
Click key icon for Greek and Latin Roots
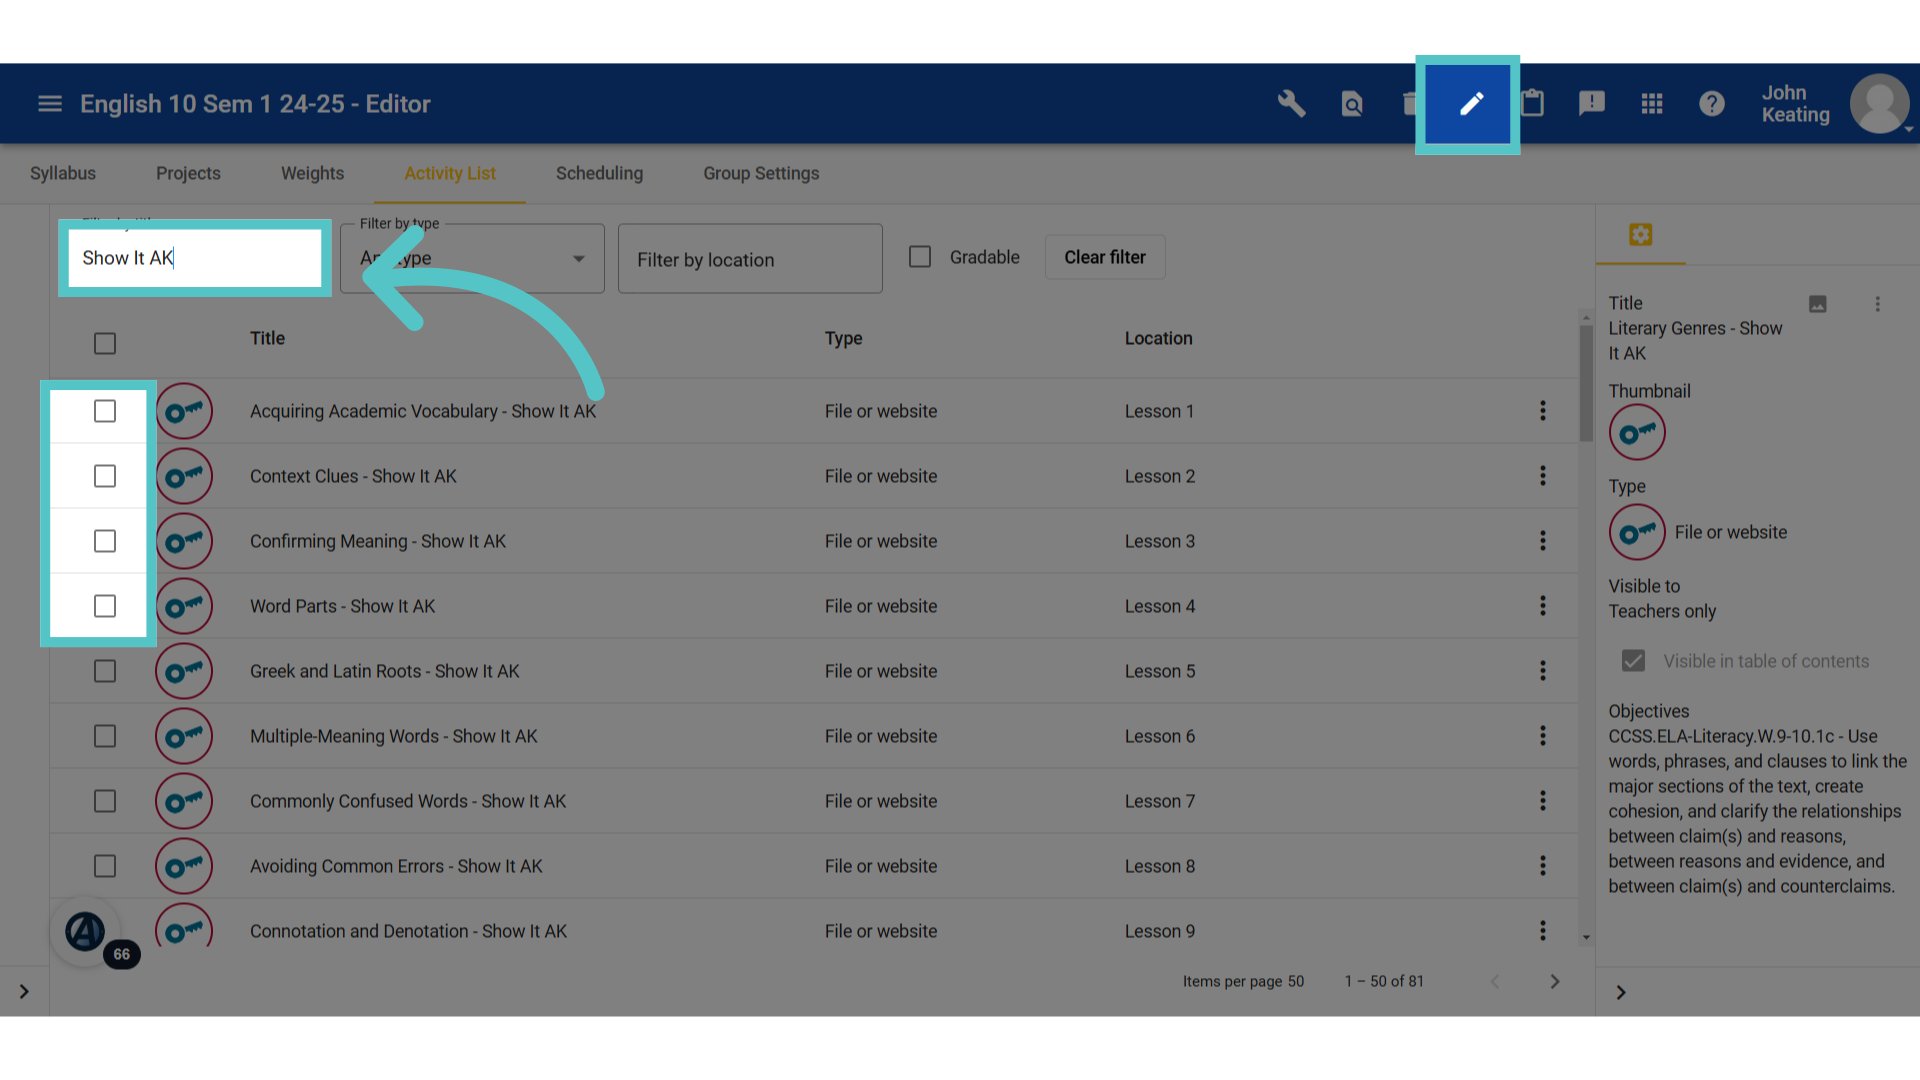[184, 671]
